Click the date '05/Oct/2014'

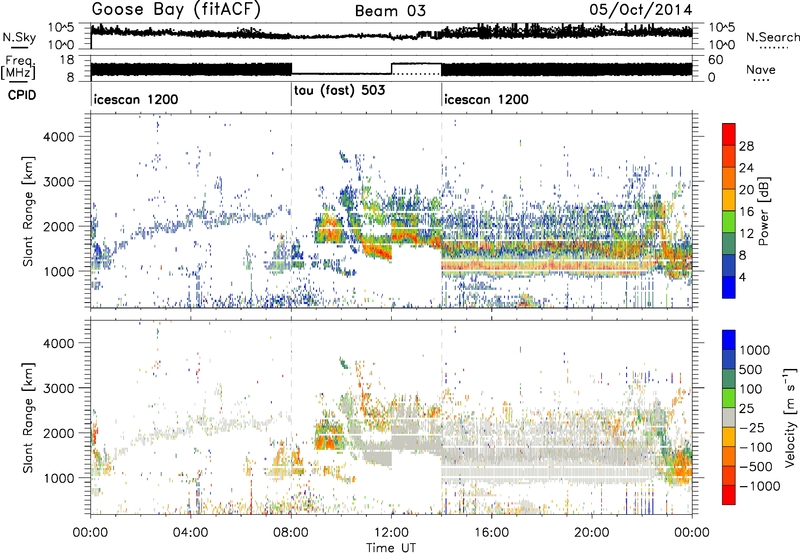pyautogui.click(x=641, y=10)
